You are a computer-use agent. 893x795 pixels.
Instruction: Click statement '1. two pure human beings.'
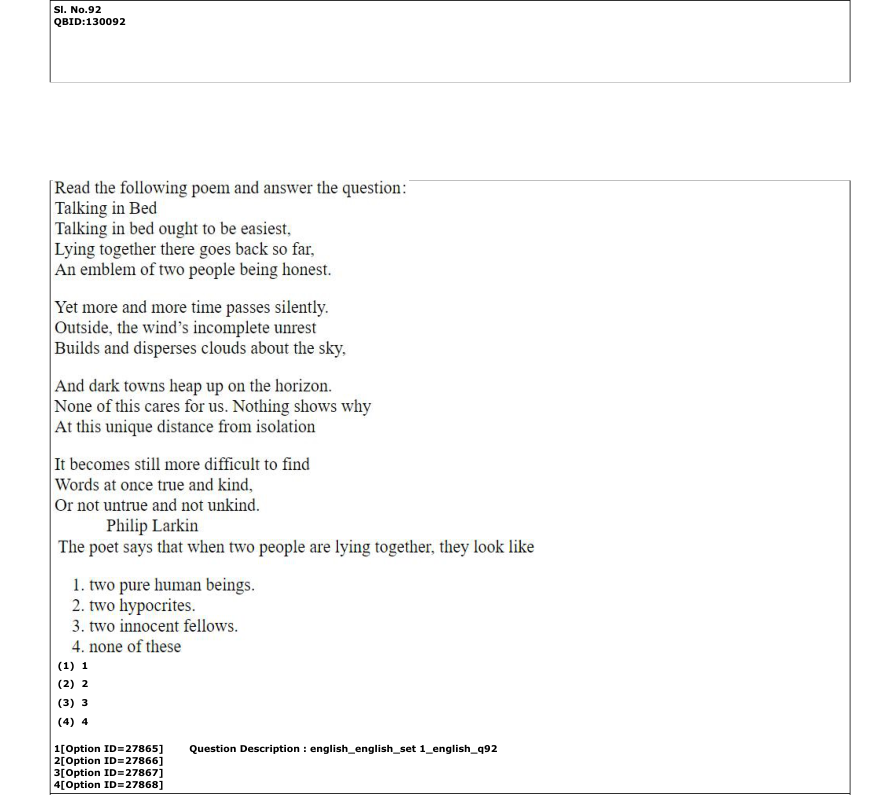pyautogui.click(x=163, y=585)
